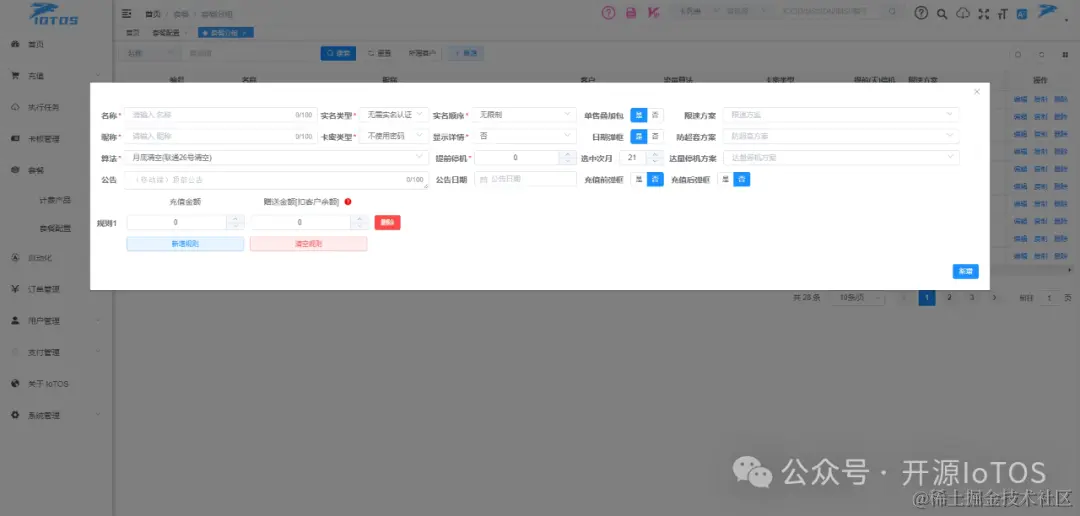Go to page 2 in pagination
Viewport: 1080px width, 516px height.
click(x=949, y=298)
